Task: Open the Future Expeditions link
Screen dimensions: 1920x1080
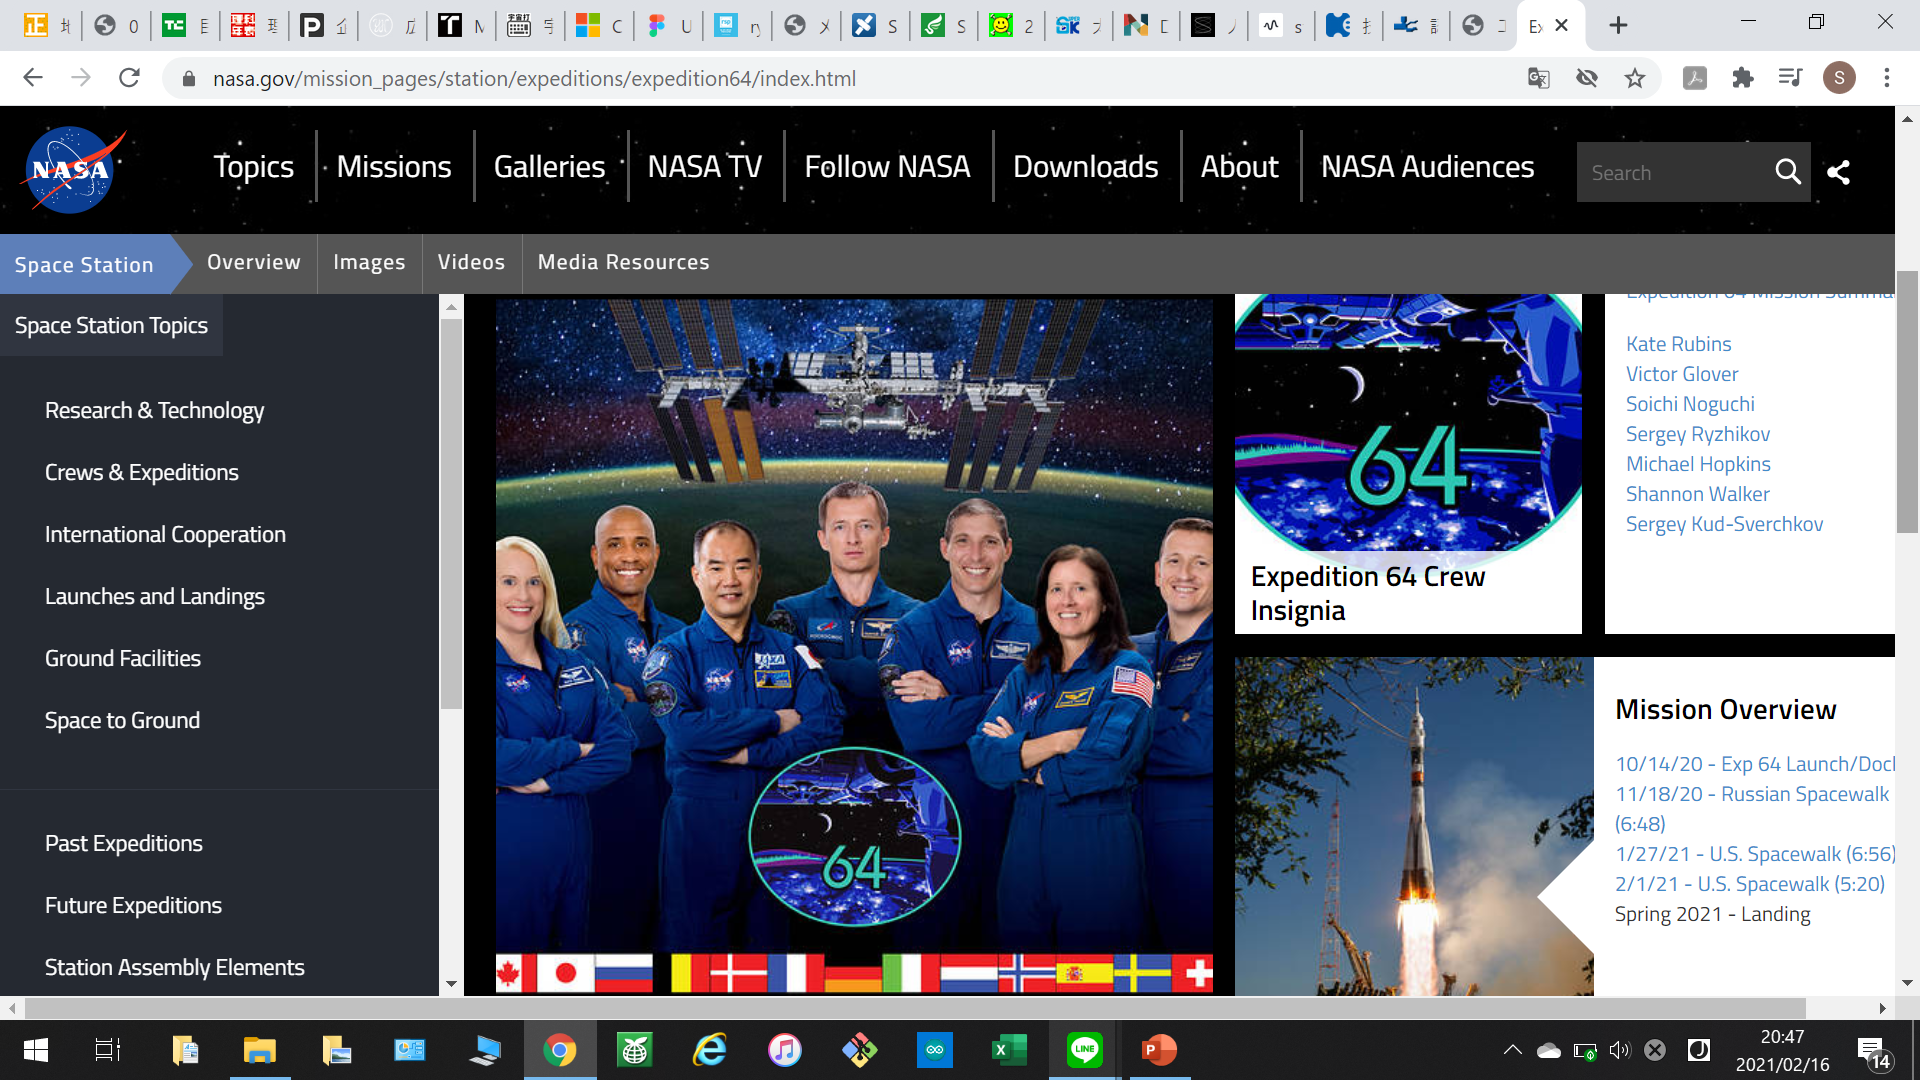Action: tap(133, 905)
